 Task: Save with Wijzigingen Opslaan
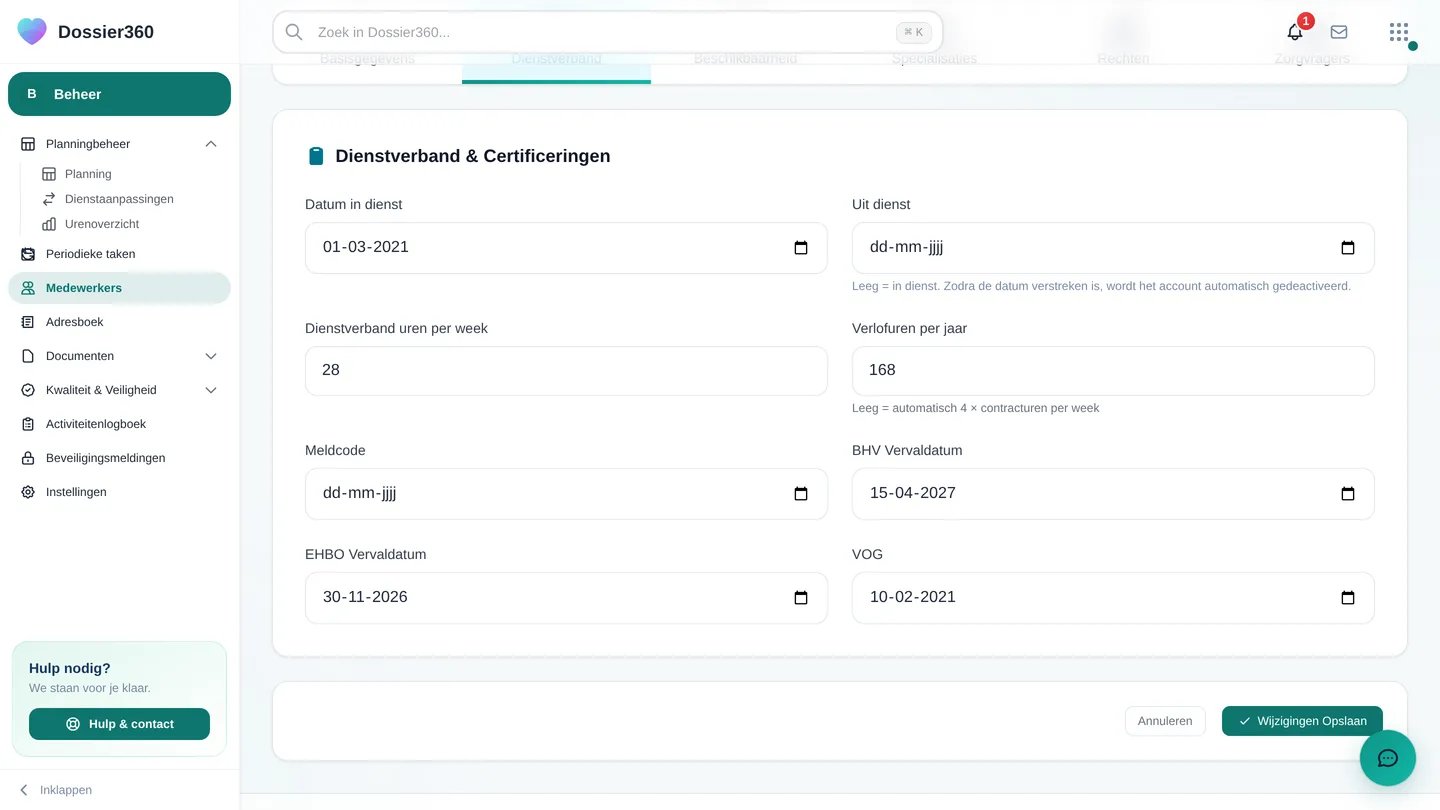coord(1302,721)
